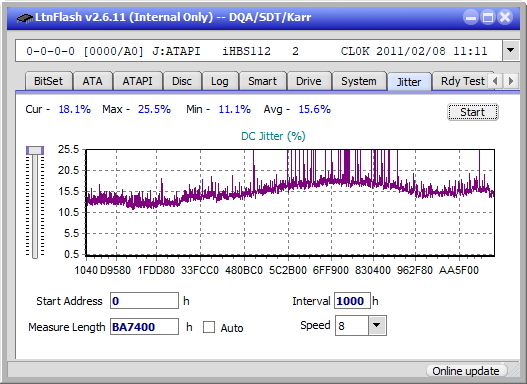The image size is (527, 384).
Task: Click the Avg value 15.6%
Action: tap(315, 109)
